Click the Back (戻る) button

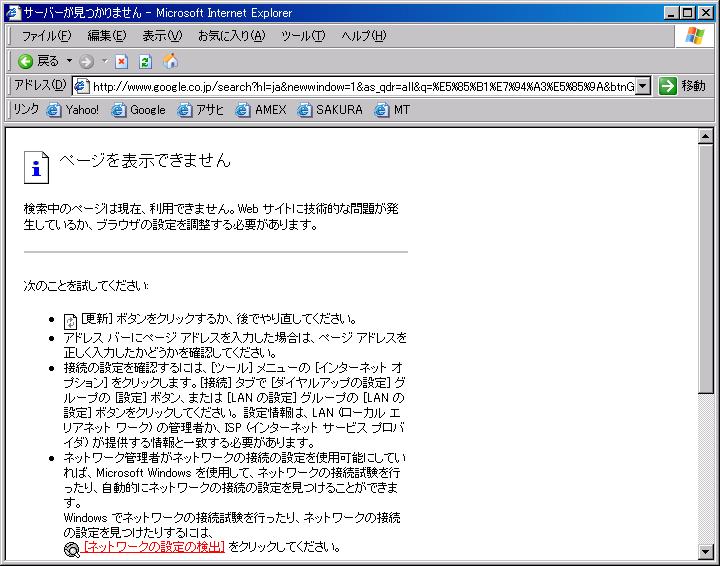pos(38,61)
